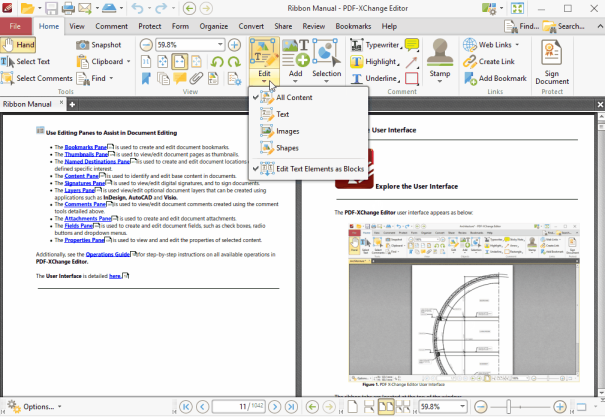
Task: Expand the Web Links dropdown
Action: pos(517,45)
